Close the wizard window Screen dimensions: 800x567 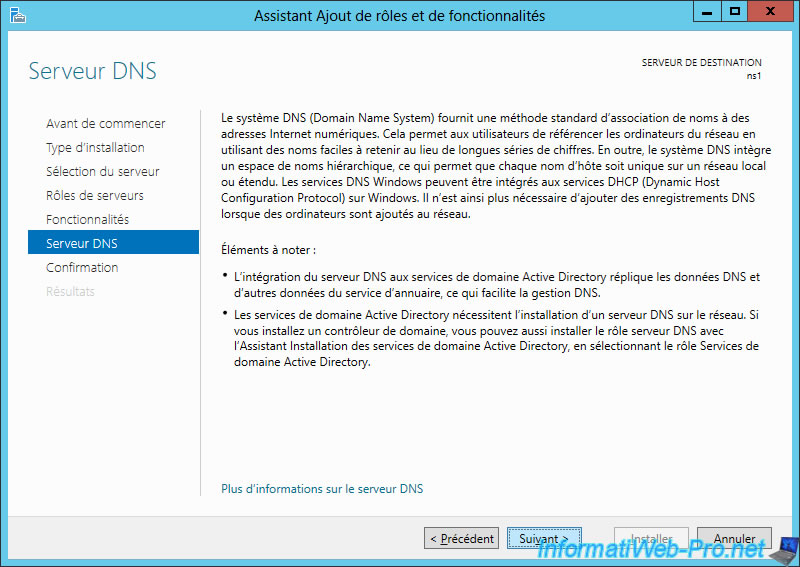click(770, 12)
